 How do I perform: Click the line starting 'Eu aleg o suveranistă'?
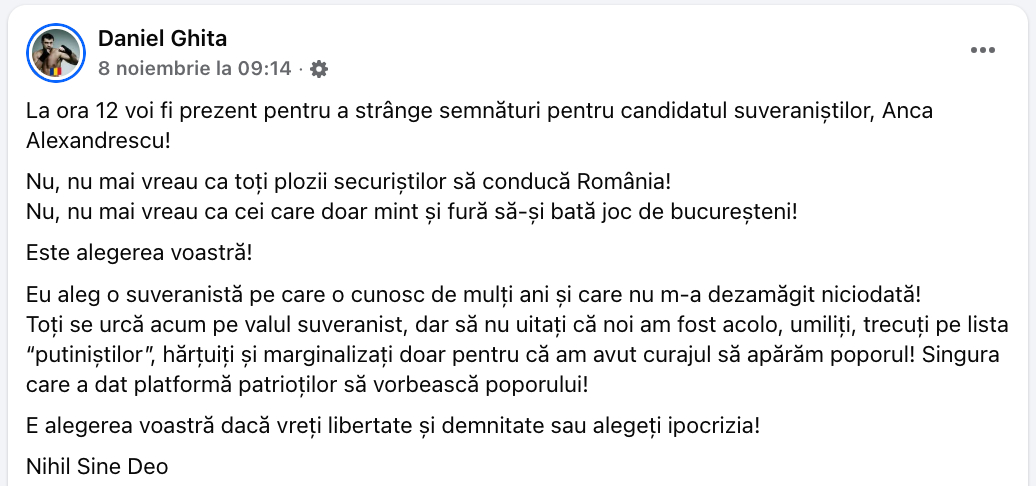[471, 296]
